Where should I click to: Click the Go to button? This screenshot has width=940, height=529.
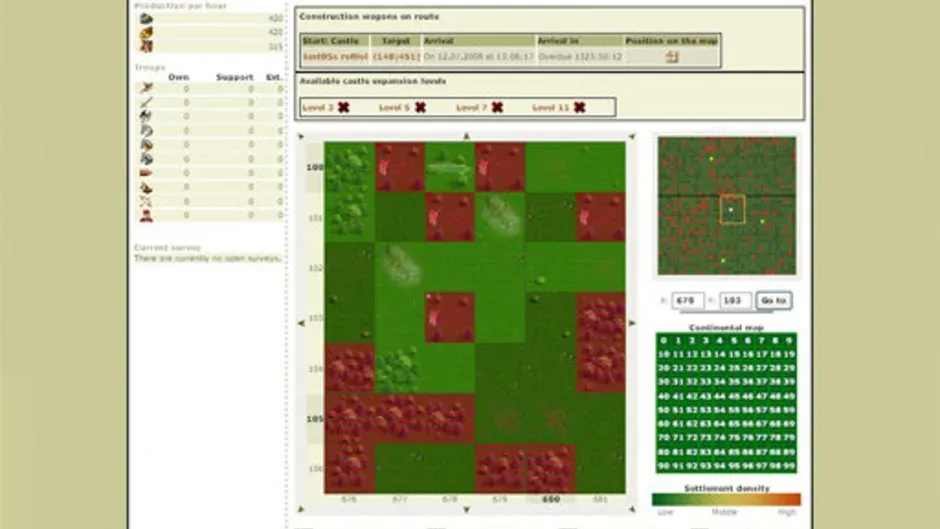(773, 300)
